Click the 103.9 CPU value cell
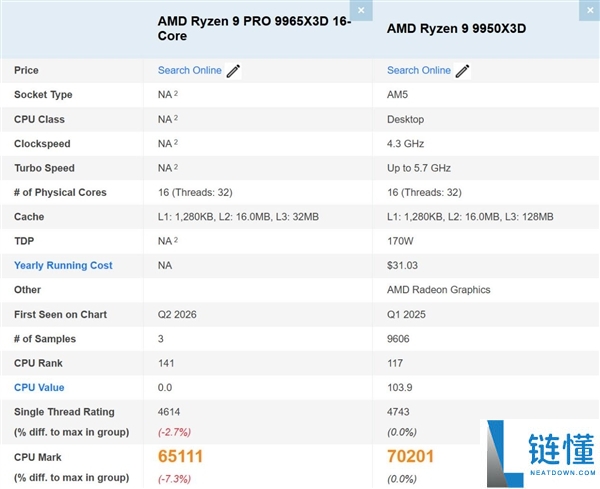The width and height of the screenshot is (600, 489). [x=400, y=388]
